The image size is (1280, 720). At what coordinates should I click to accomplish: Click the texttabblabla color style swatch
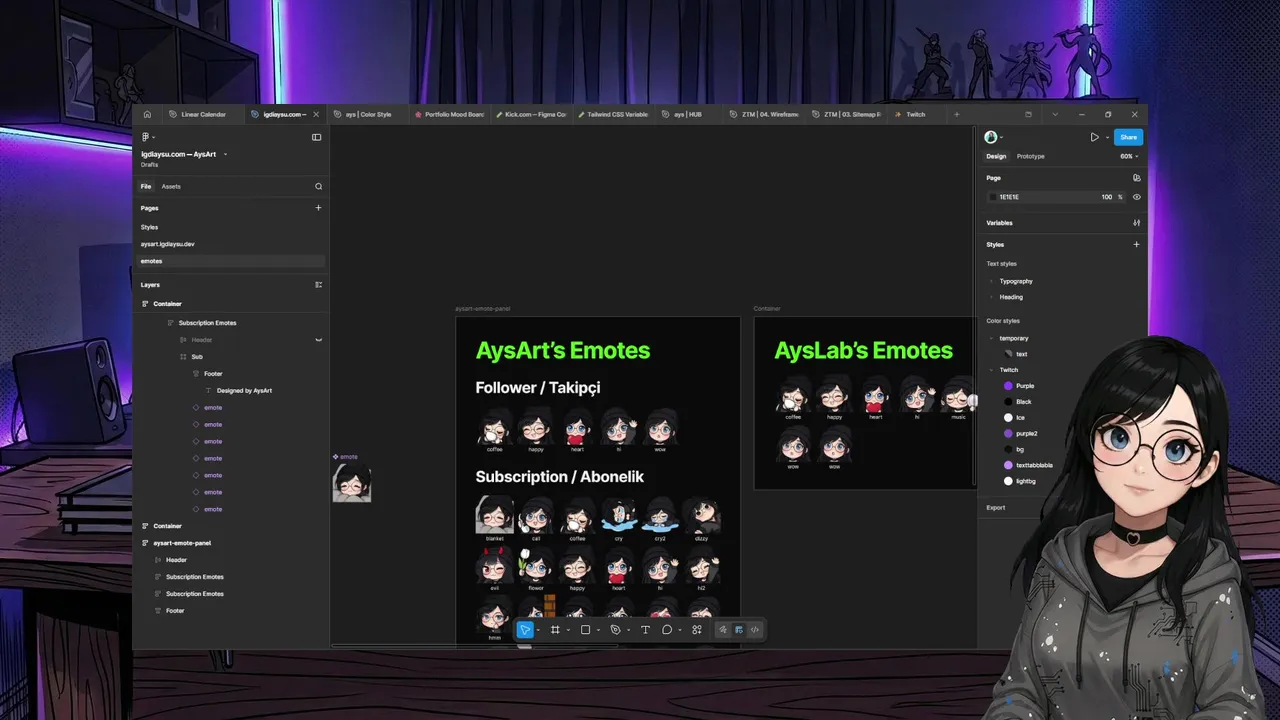point(1008,465)
